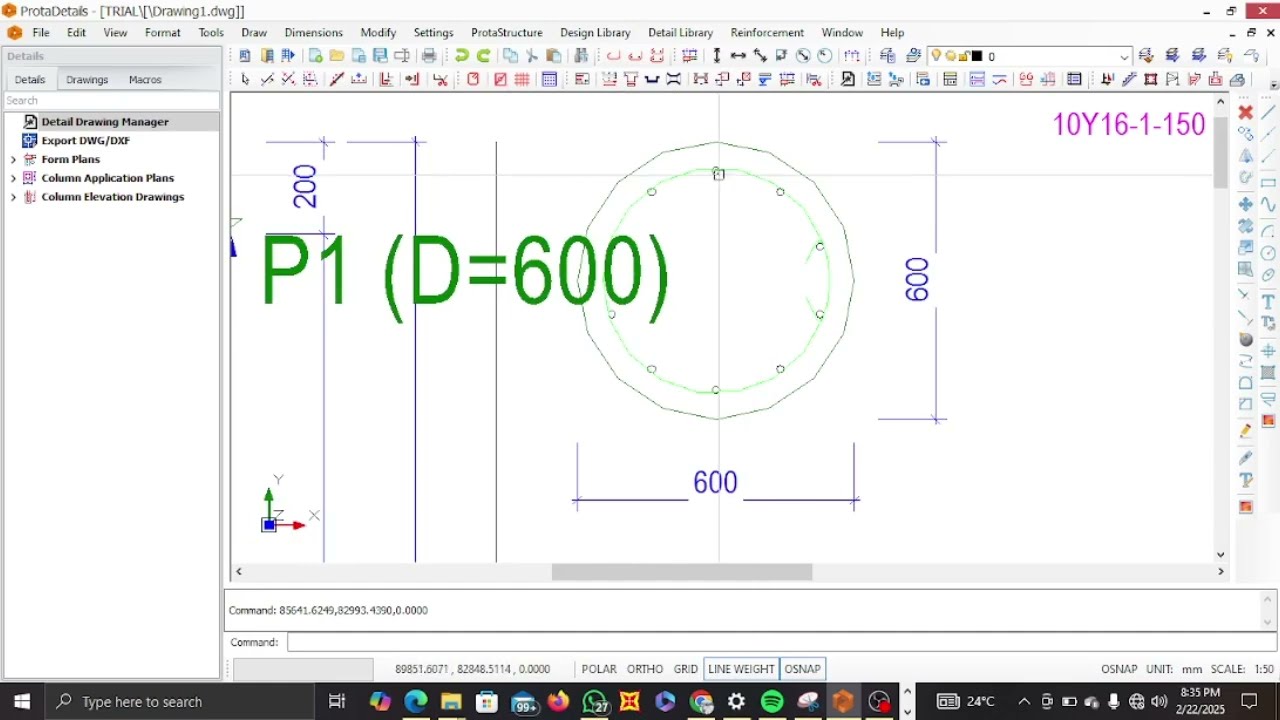
Task: Click the Copy icon in toolbar
Action: pyautogui.click(x=510, y=56)
